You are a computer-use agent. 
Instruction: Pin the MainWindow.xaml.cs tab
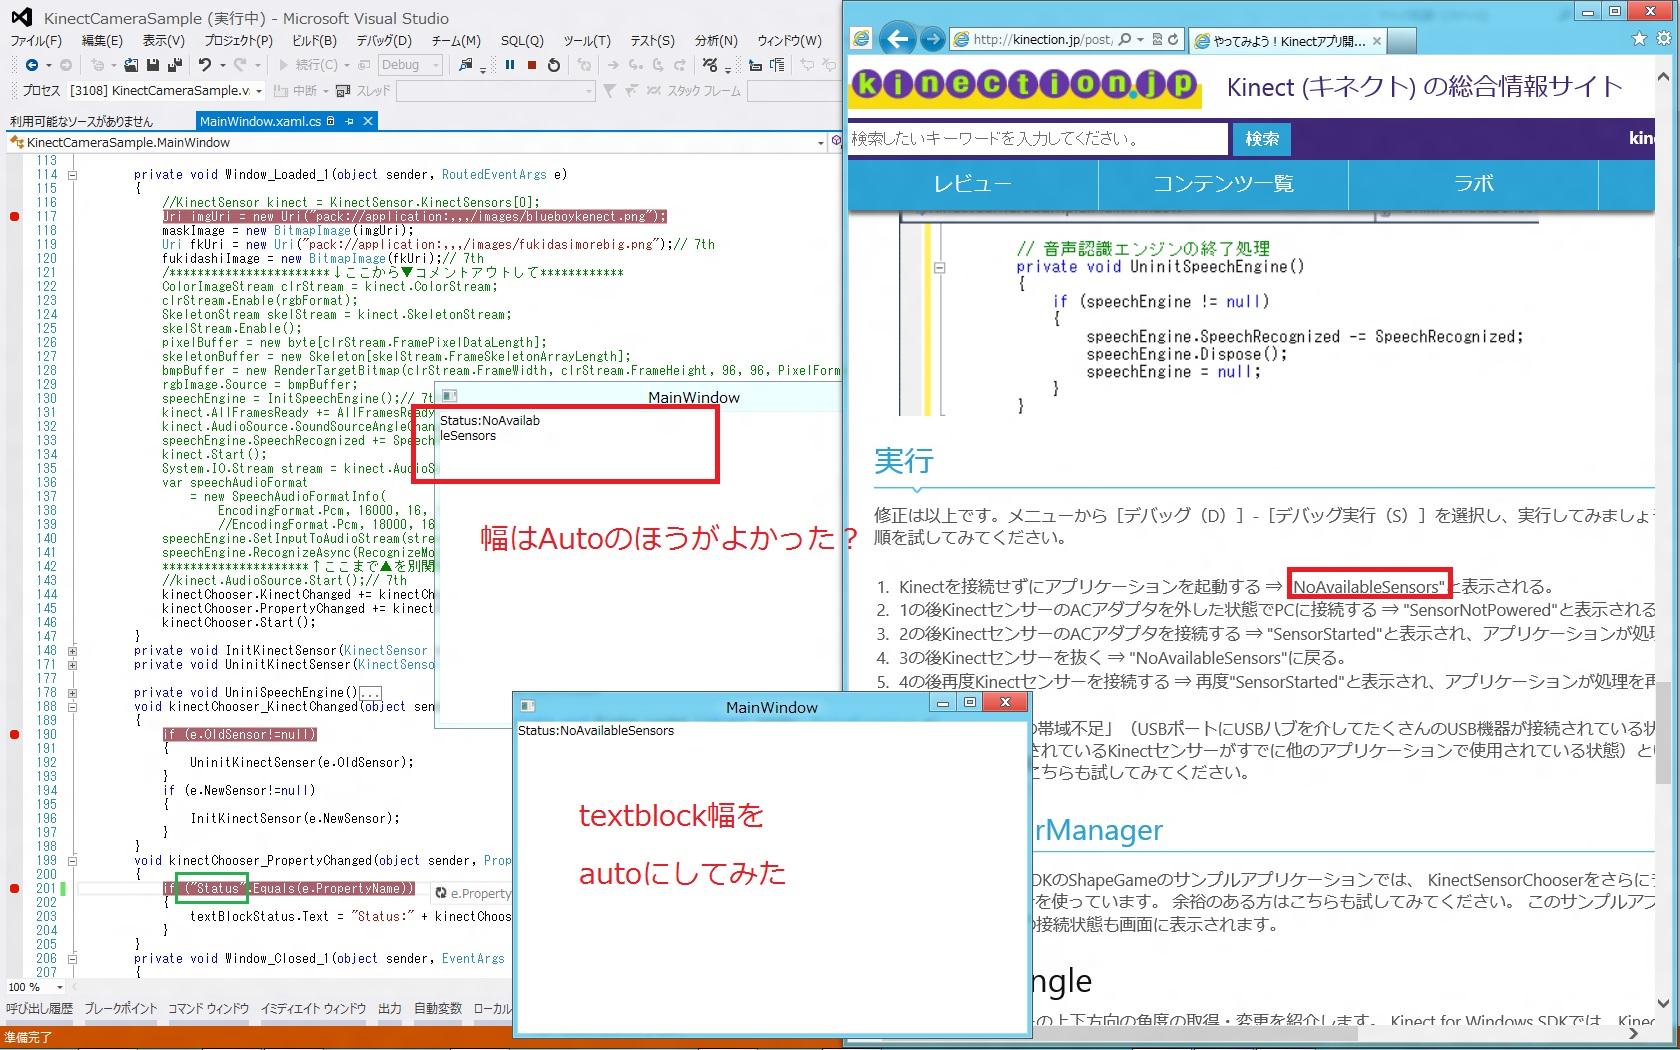[x=349, y=121]
